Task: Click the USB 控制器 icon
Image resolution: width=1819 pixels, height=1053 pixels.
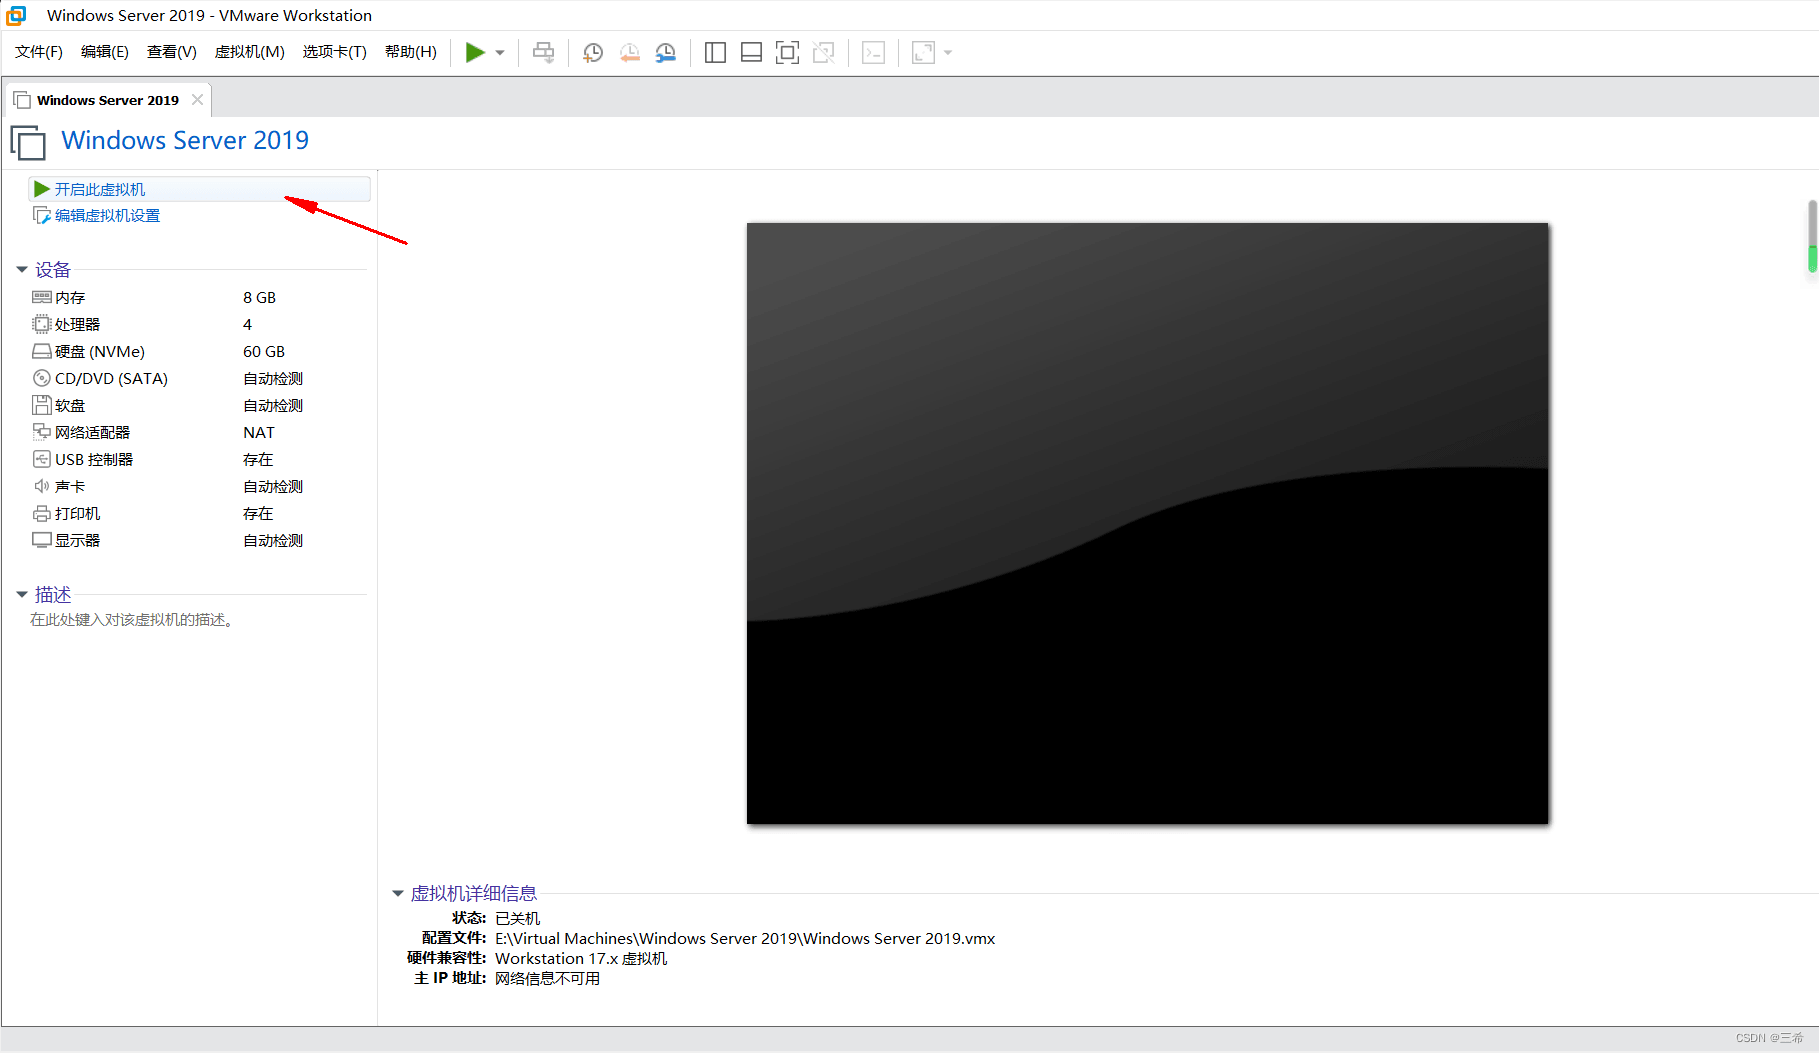Action: (x=41, y=459)
